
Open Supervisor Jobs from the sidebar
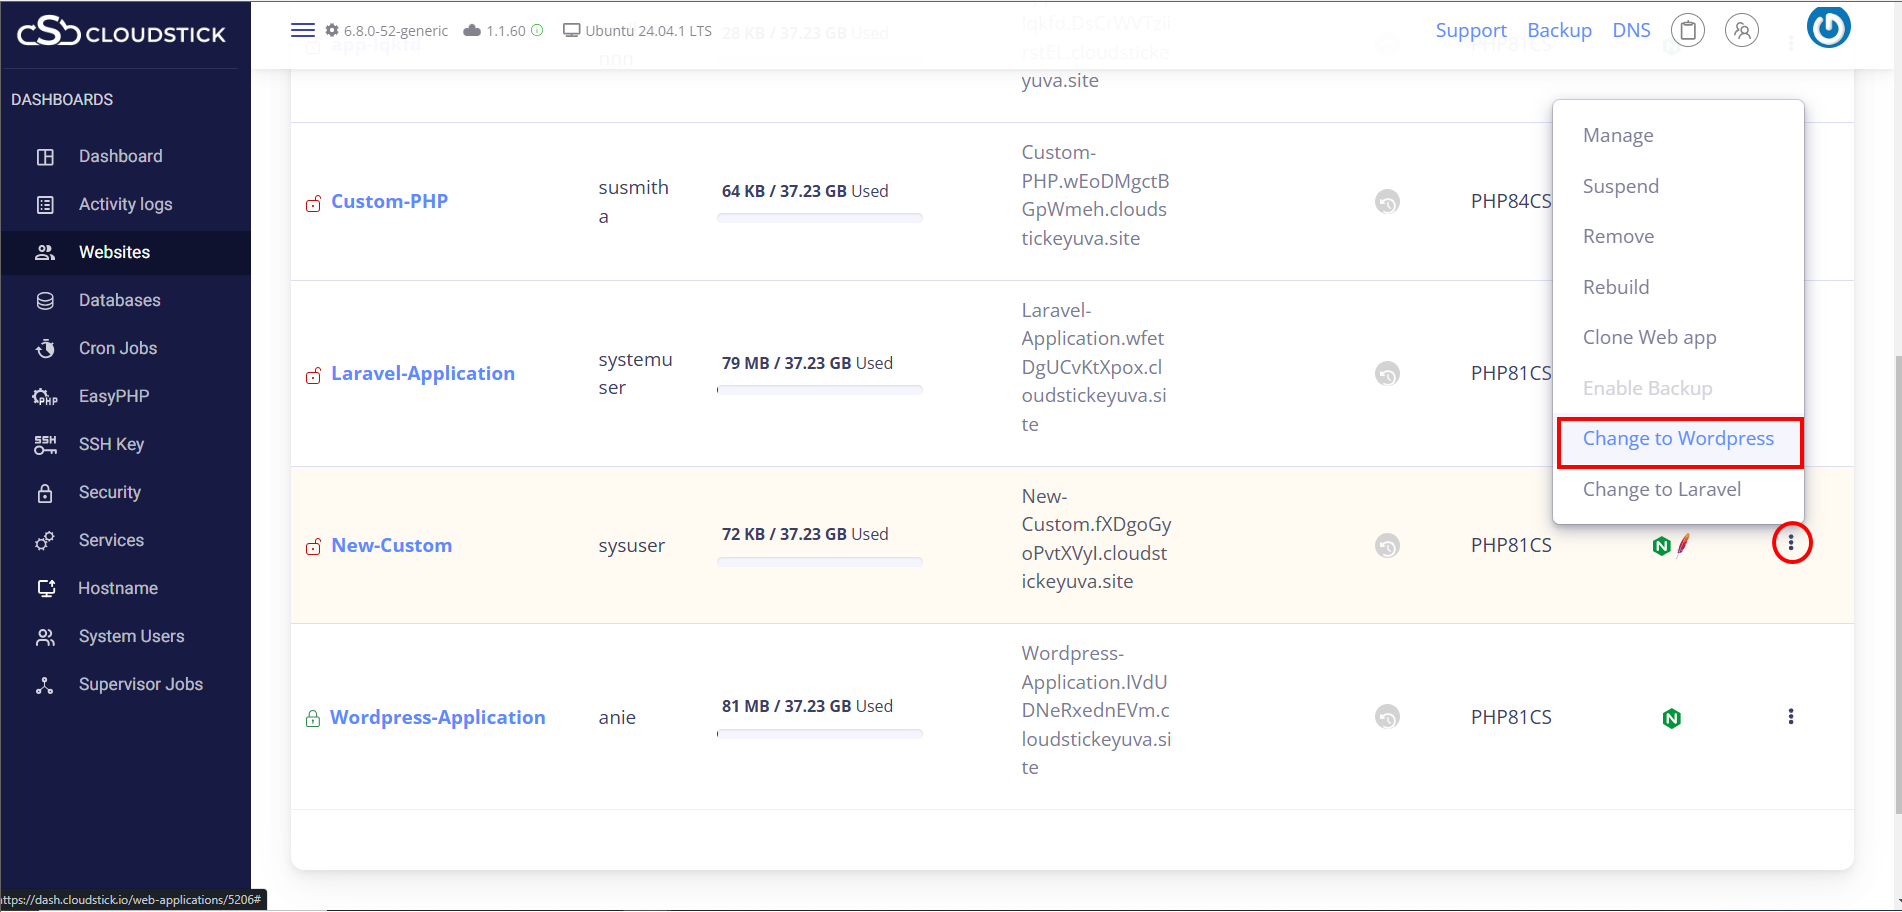(x=140, y=684)
